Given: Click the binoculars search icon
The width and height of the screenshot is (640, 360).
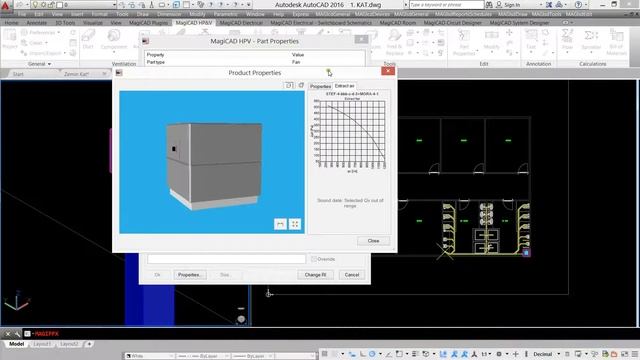Looking at the screenshot, I should (489, 5).
